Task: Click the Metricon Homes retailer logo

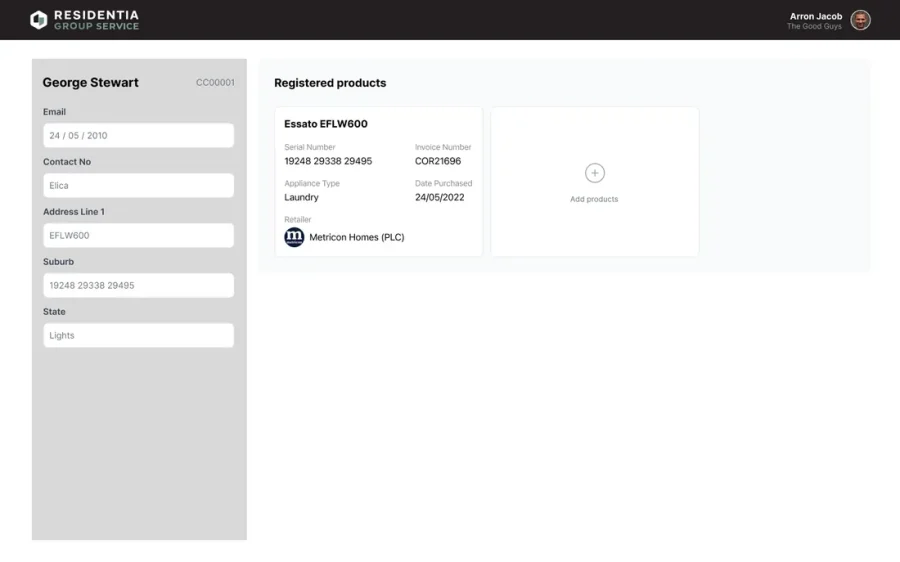Action: 294,237
